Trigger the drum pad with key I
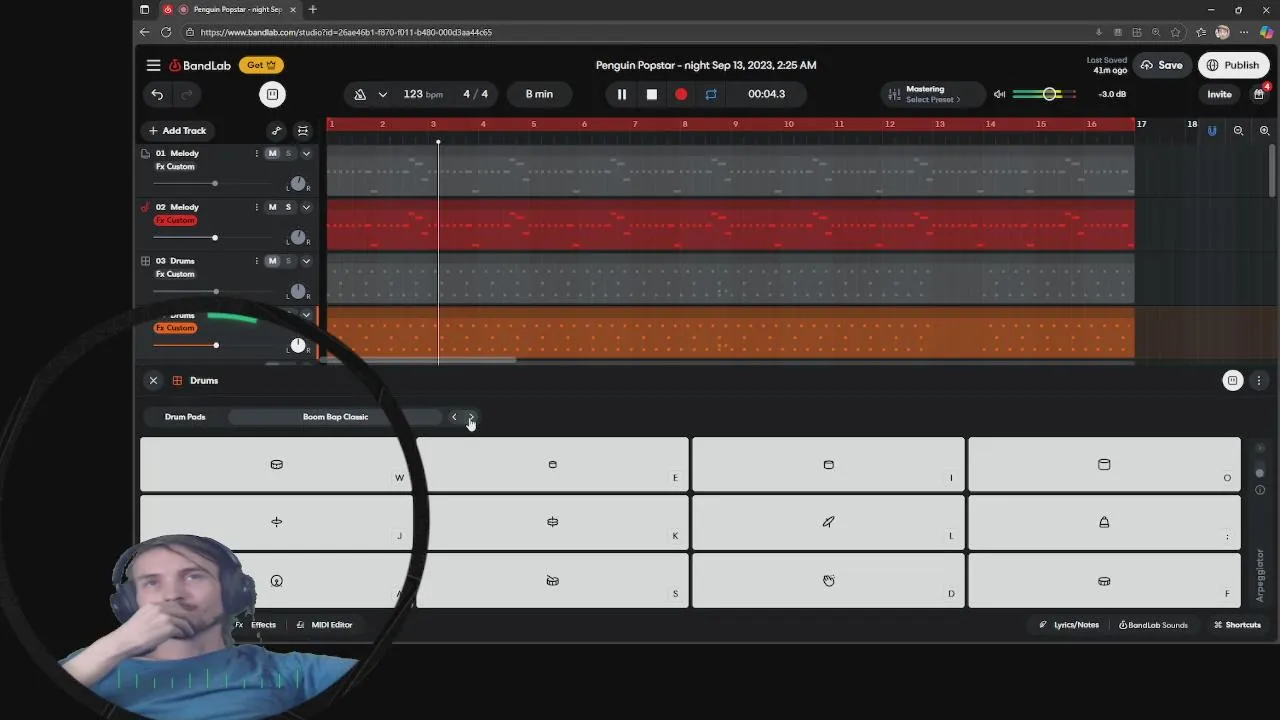The image size is (1280, 720). pyautogui.click(x=828, y=465)
